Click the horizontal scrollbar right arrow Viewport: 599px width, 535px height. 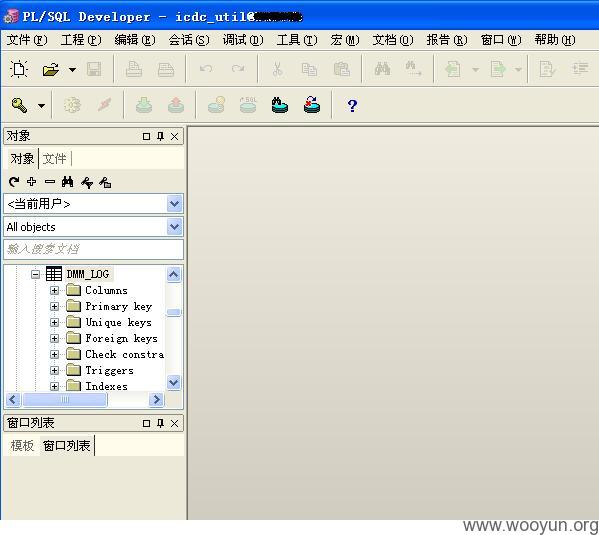156,400
